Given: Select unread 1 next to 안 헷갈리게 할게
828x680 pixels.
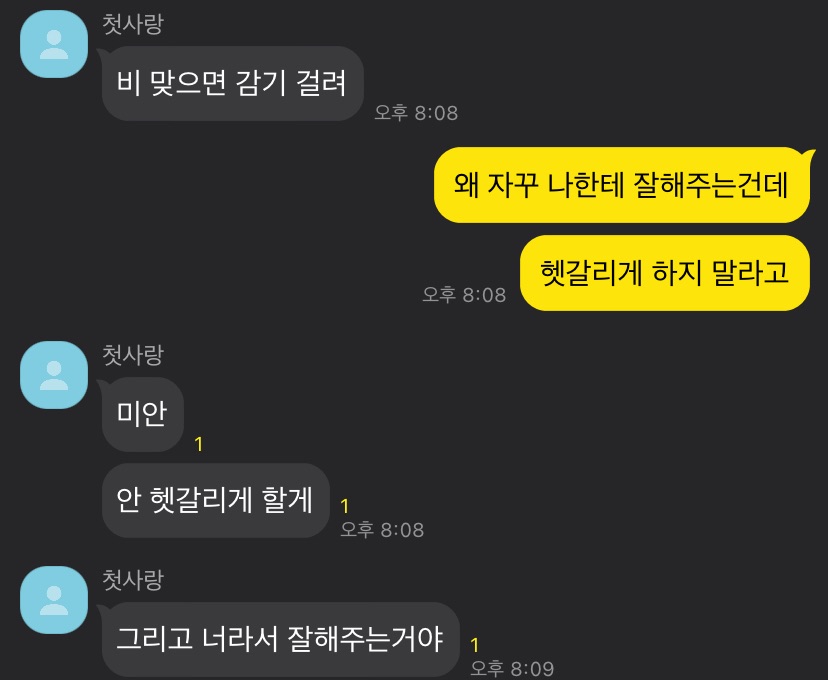Looking at the screenshot, I should [x=345, y=506].
